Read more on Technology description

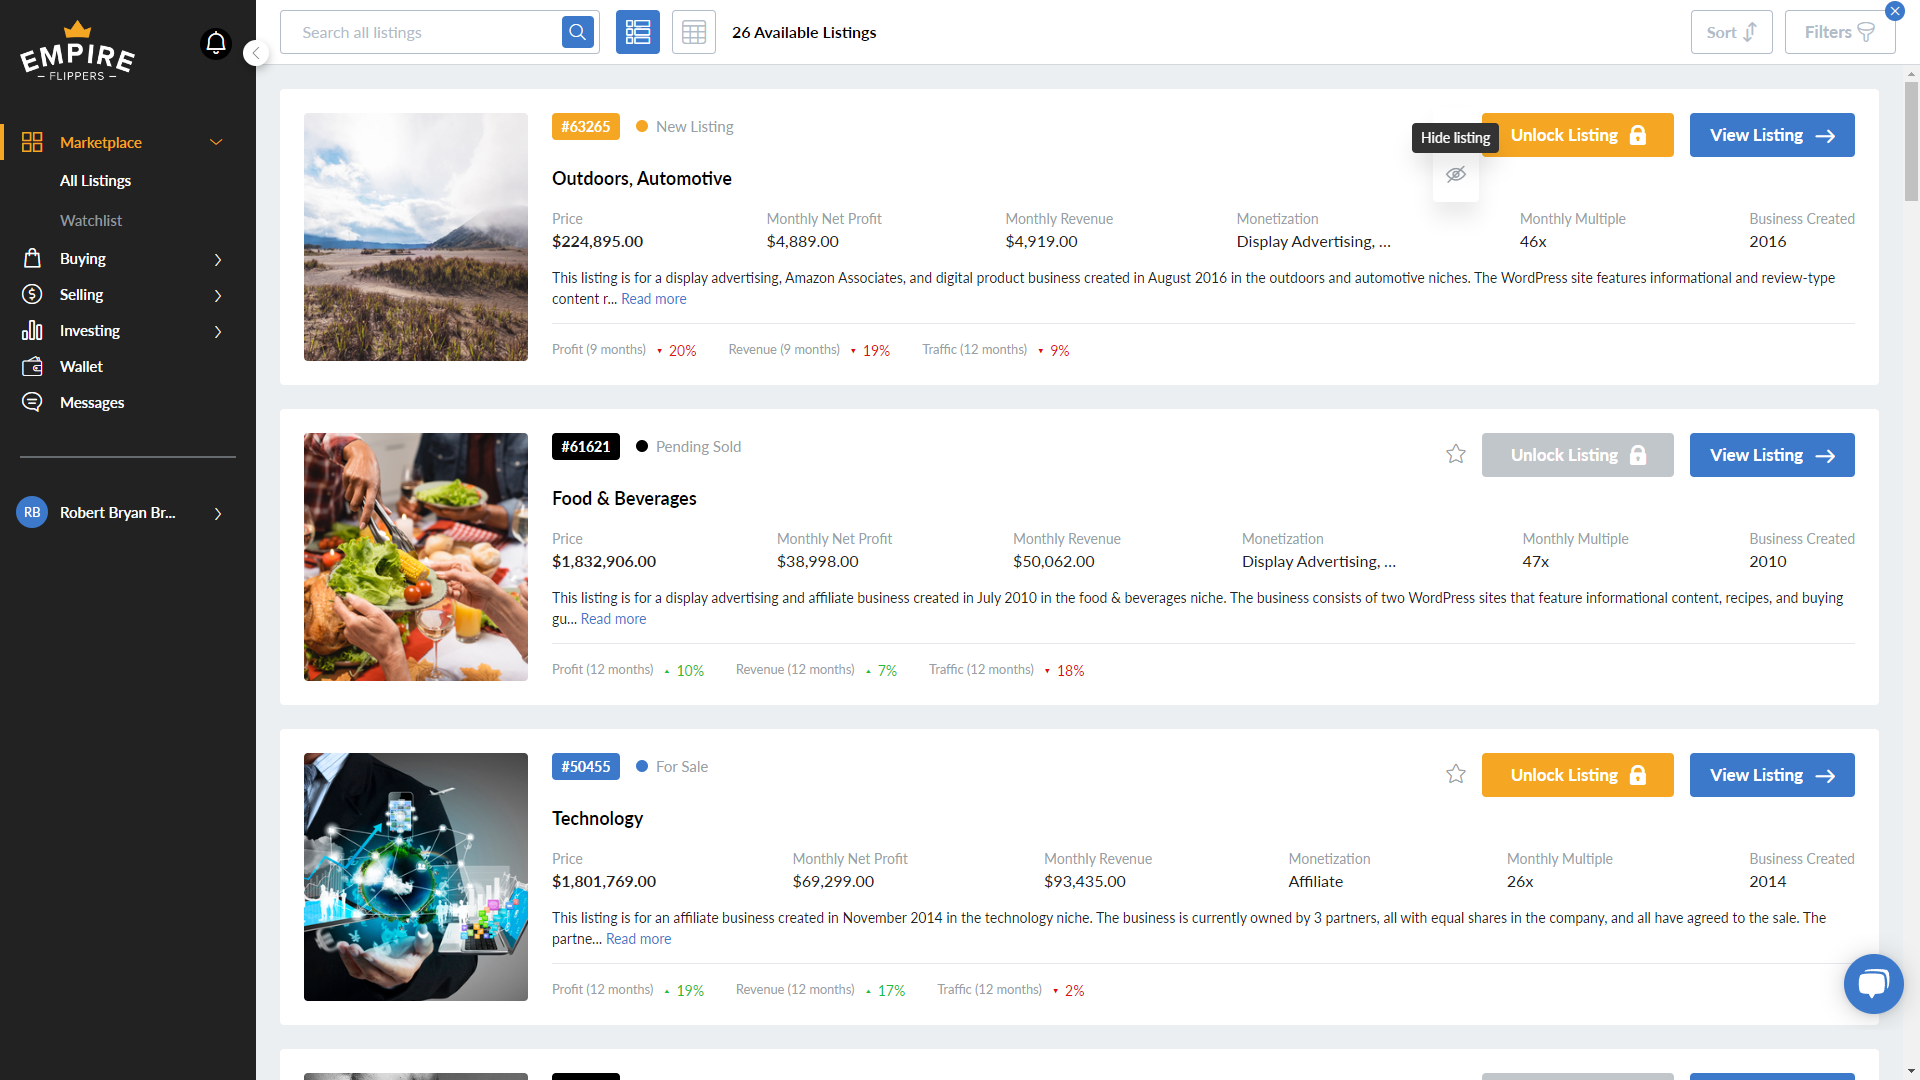pos(638,939)
